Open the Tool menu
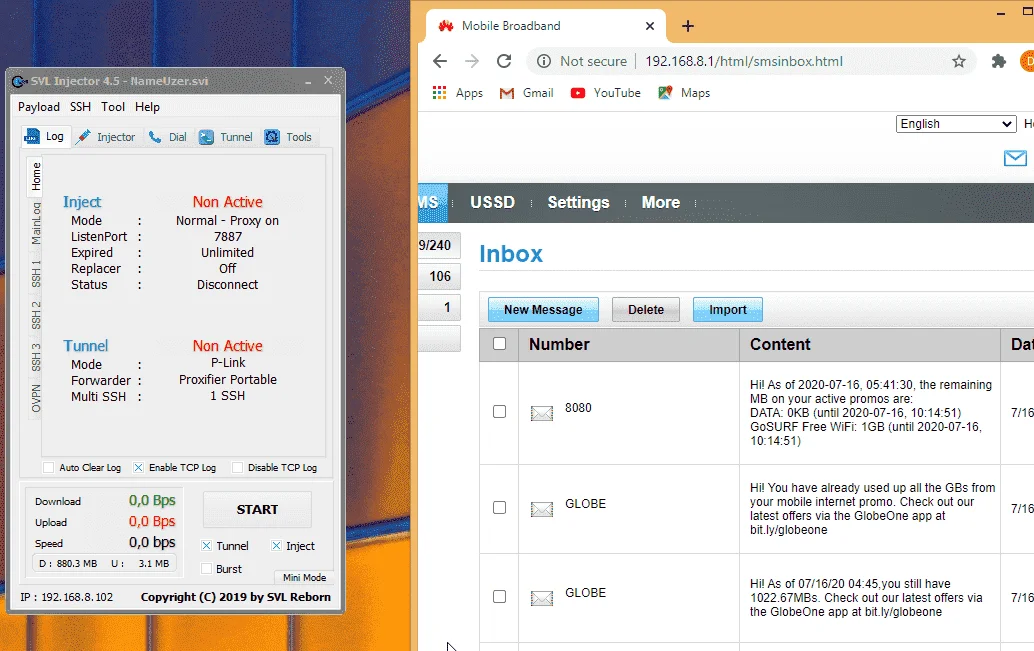1034x651 pixels. [x=113, y=107]
